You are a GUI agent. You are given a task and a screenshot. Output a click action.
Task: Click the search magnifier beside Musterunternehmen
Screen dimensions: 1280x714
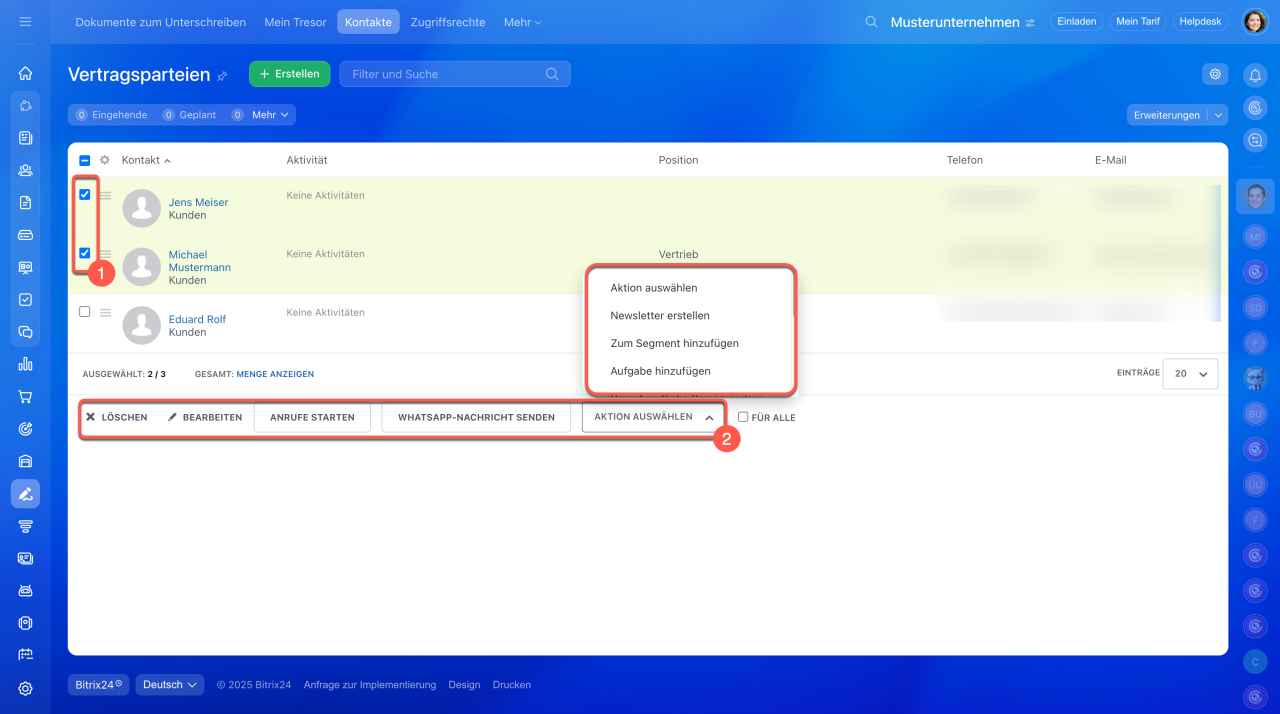coord(871,22)
